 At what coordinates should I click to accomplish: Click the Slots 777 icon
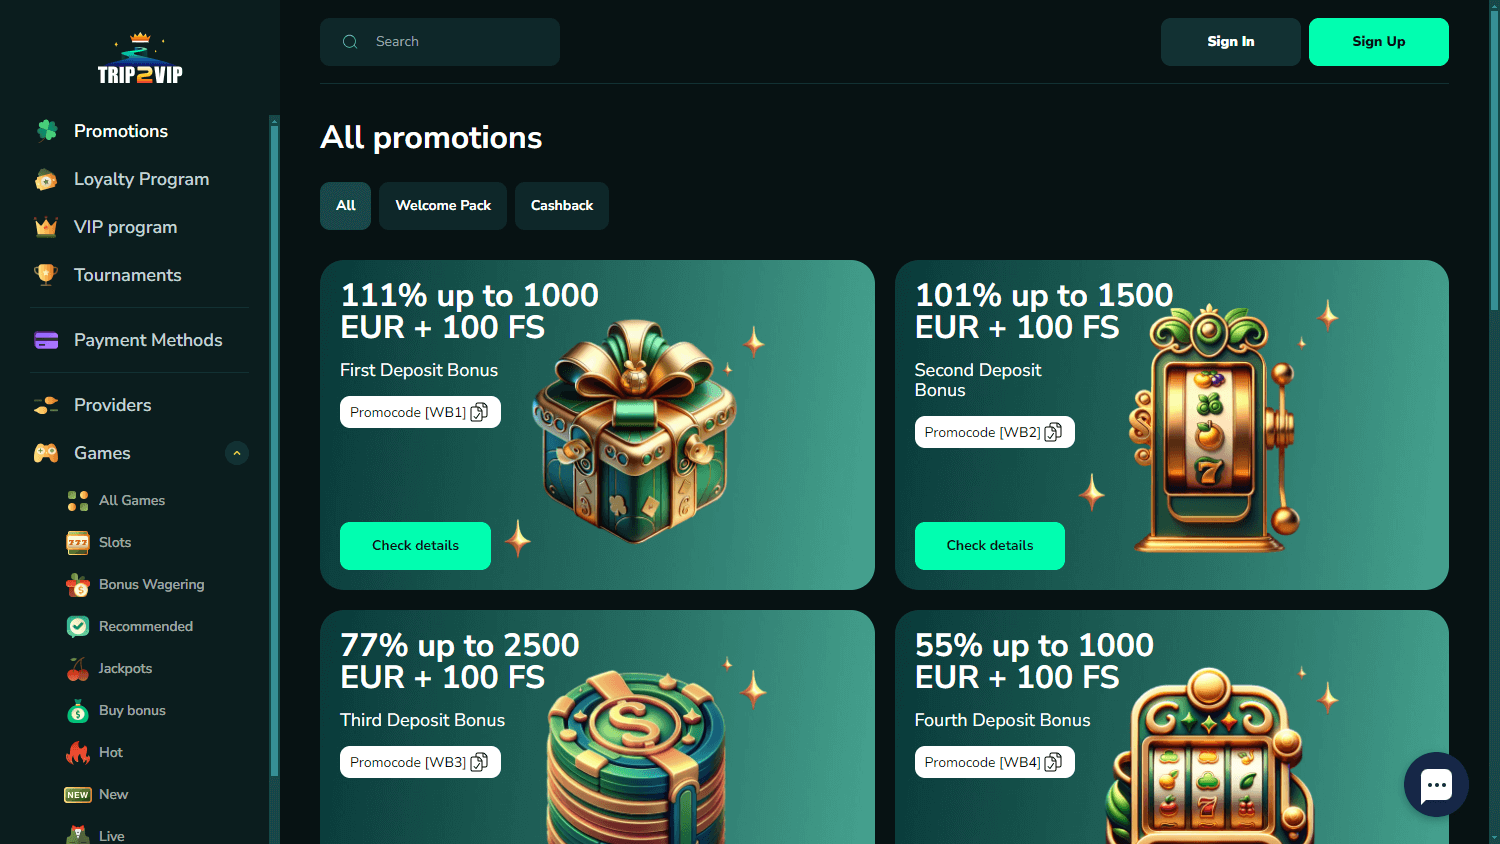pos(78,543)
